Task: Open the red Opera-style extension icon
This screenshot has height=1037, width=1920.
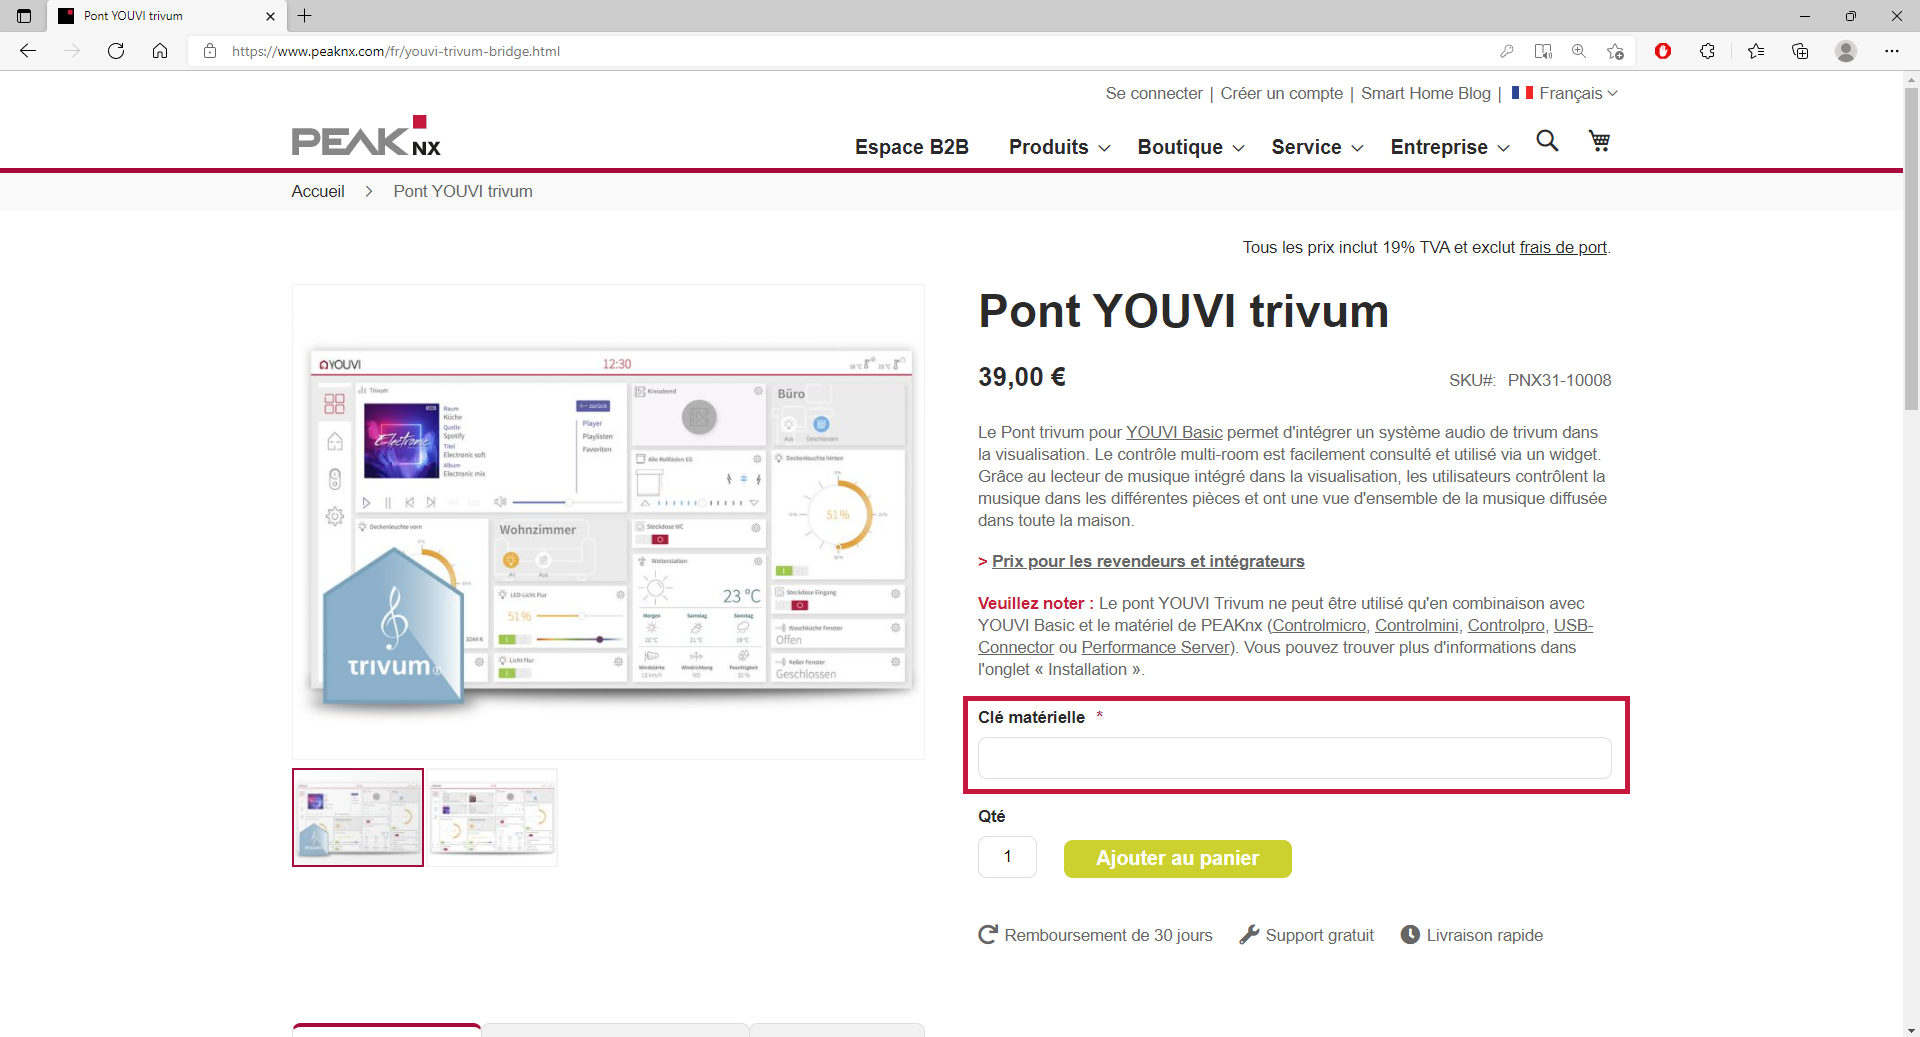Action: (1663, 51)
